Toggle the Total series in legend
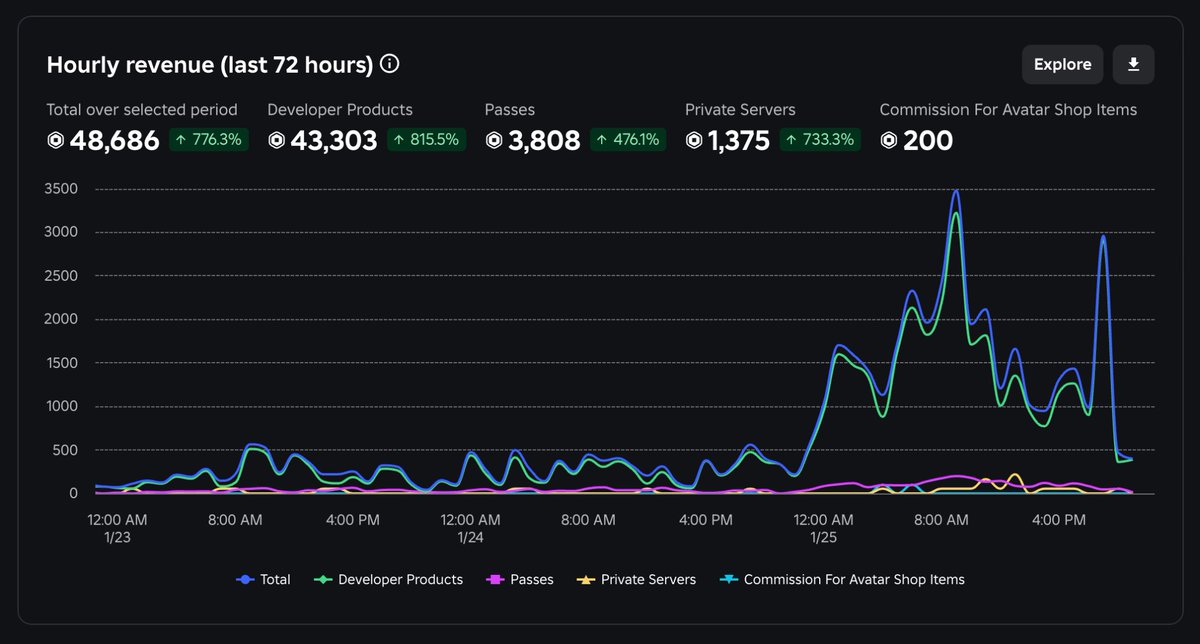Screen dimensions: 1200x644 point(264,579)
